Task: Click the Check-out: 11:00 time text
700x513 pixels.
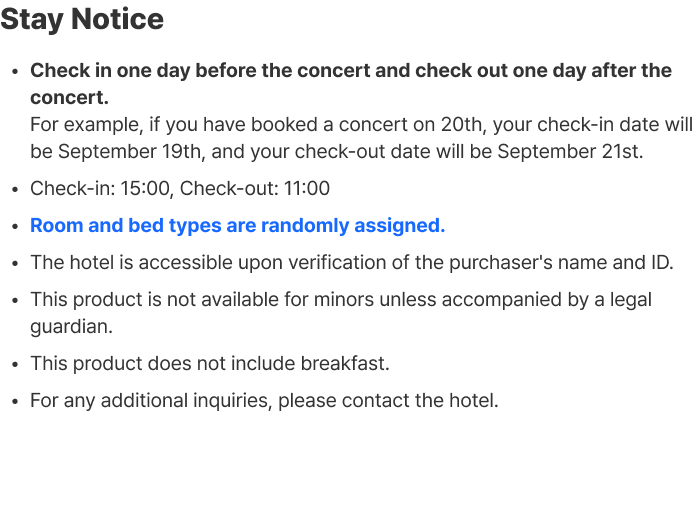Action: (x=255, y=188)
